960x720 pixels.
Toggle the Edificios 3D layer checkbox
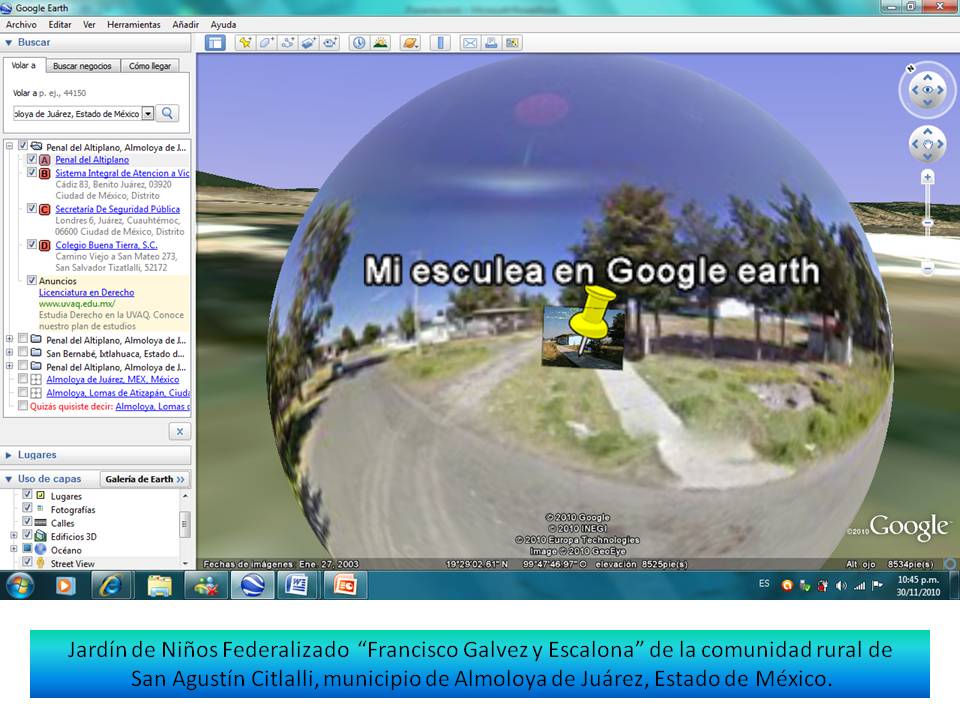(x=27, y=536)
